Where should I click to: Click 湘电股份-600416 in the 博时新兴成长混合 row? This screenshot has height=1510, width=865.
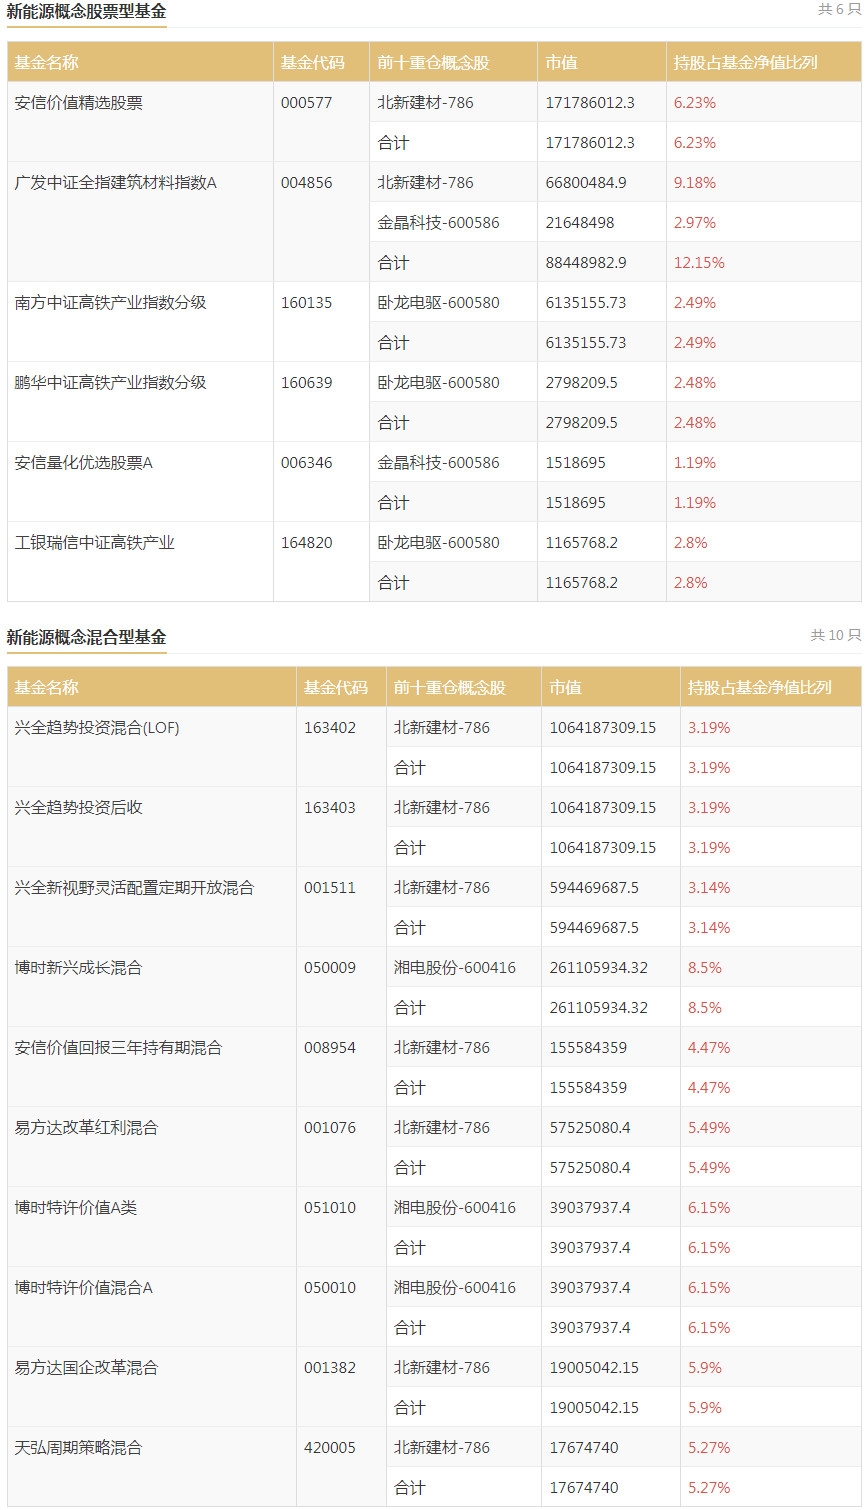(x=455, y=967)
